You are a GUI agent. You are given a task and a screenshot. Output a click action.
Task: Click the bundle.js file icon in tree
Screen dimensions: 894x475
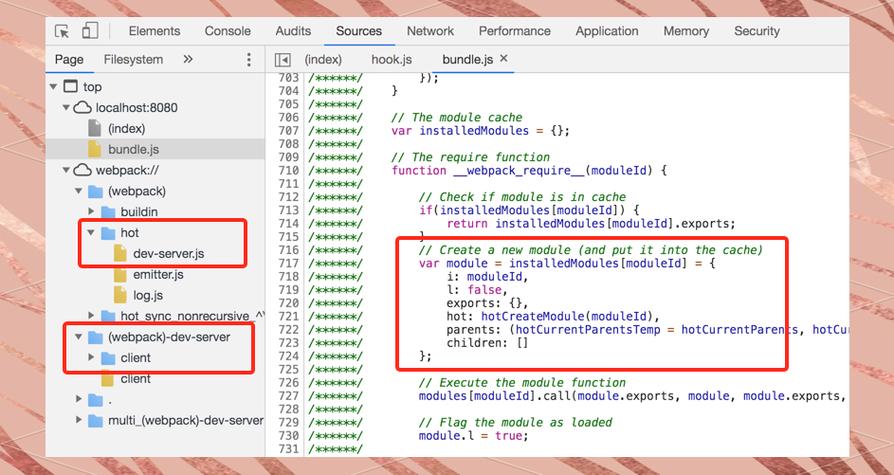click(x=95, y=149)
